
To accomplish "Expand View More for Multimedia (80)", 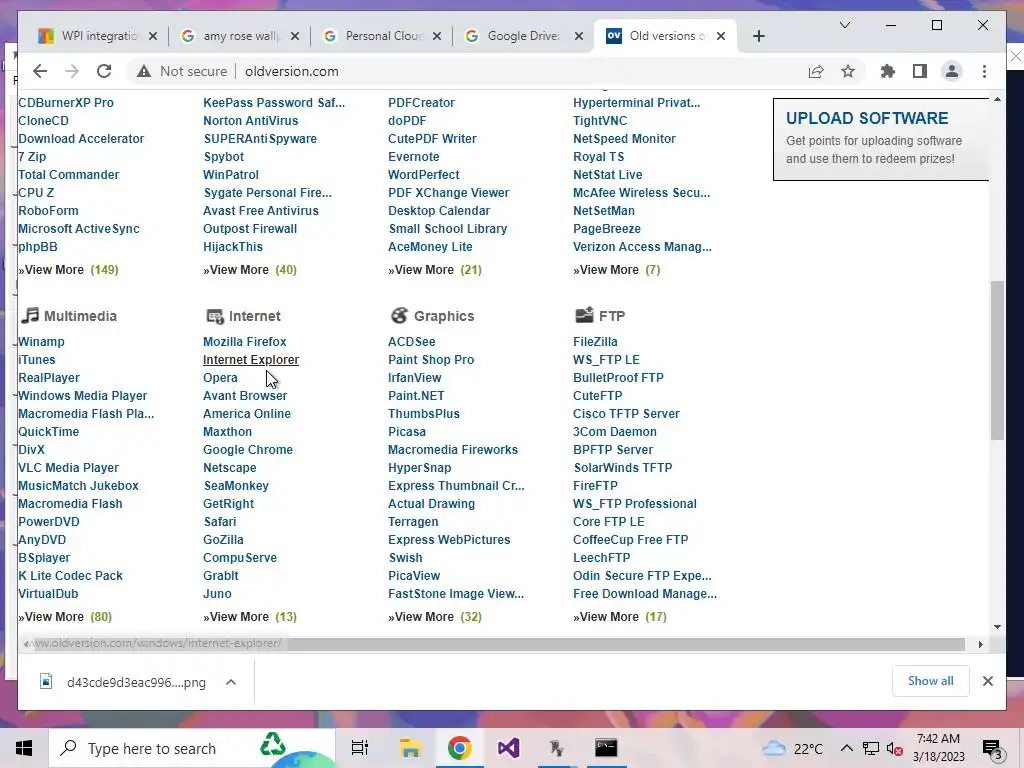I will (65, 616).
